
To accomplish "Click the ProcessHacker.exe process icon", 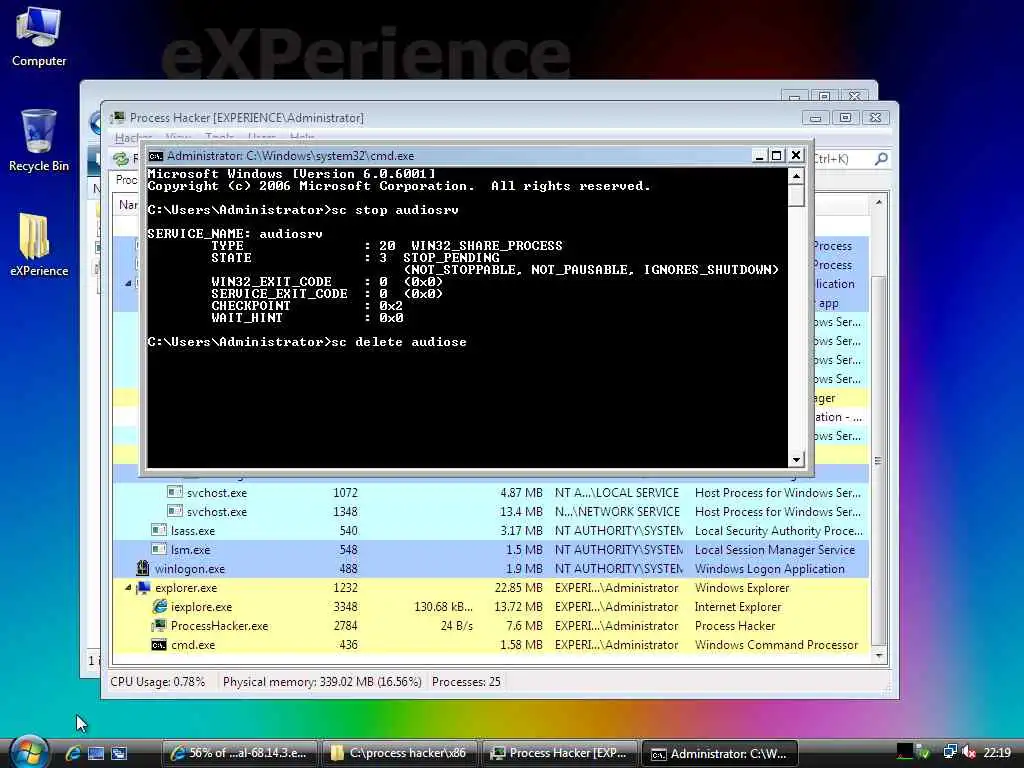I will tap(159, 626).
